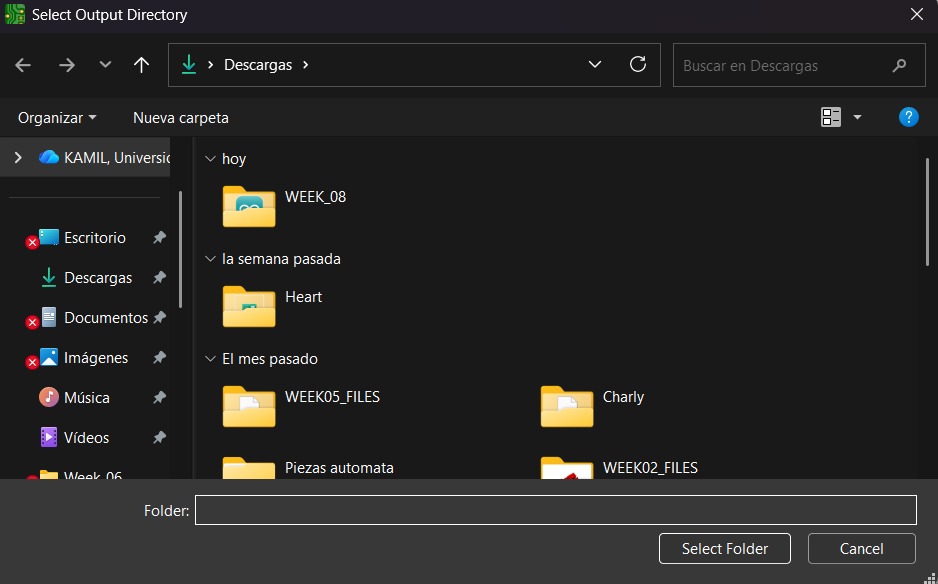
Task: Click pin icon next to Documentos
Action: click(x=159, y=318)
